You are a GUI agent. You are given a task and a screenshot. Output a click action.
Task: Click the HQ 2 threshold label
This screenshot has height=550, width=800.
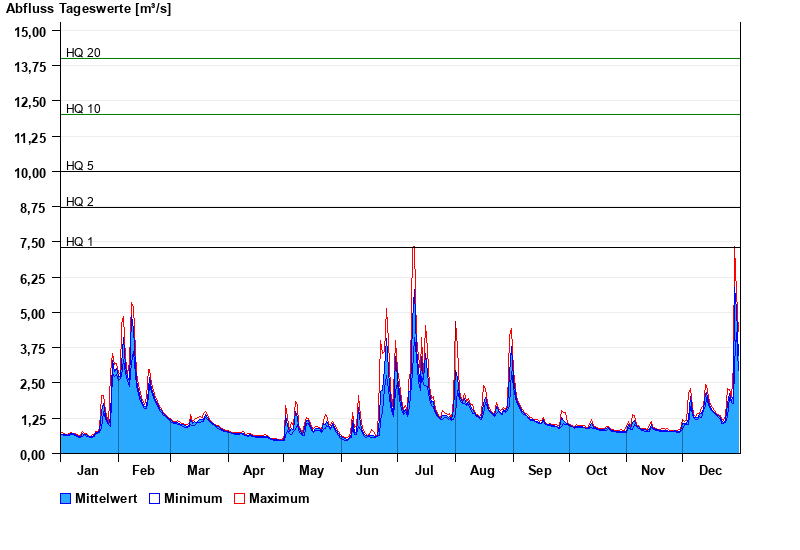click(x=80, y=202)
